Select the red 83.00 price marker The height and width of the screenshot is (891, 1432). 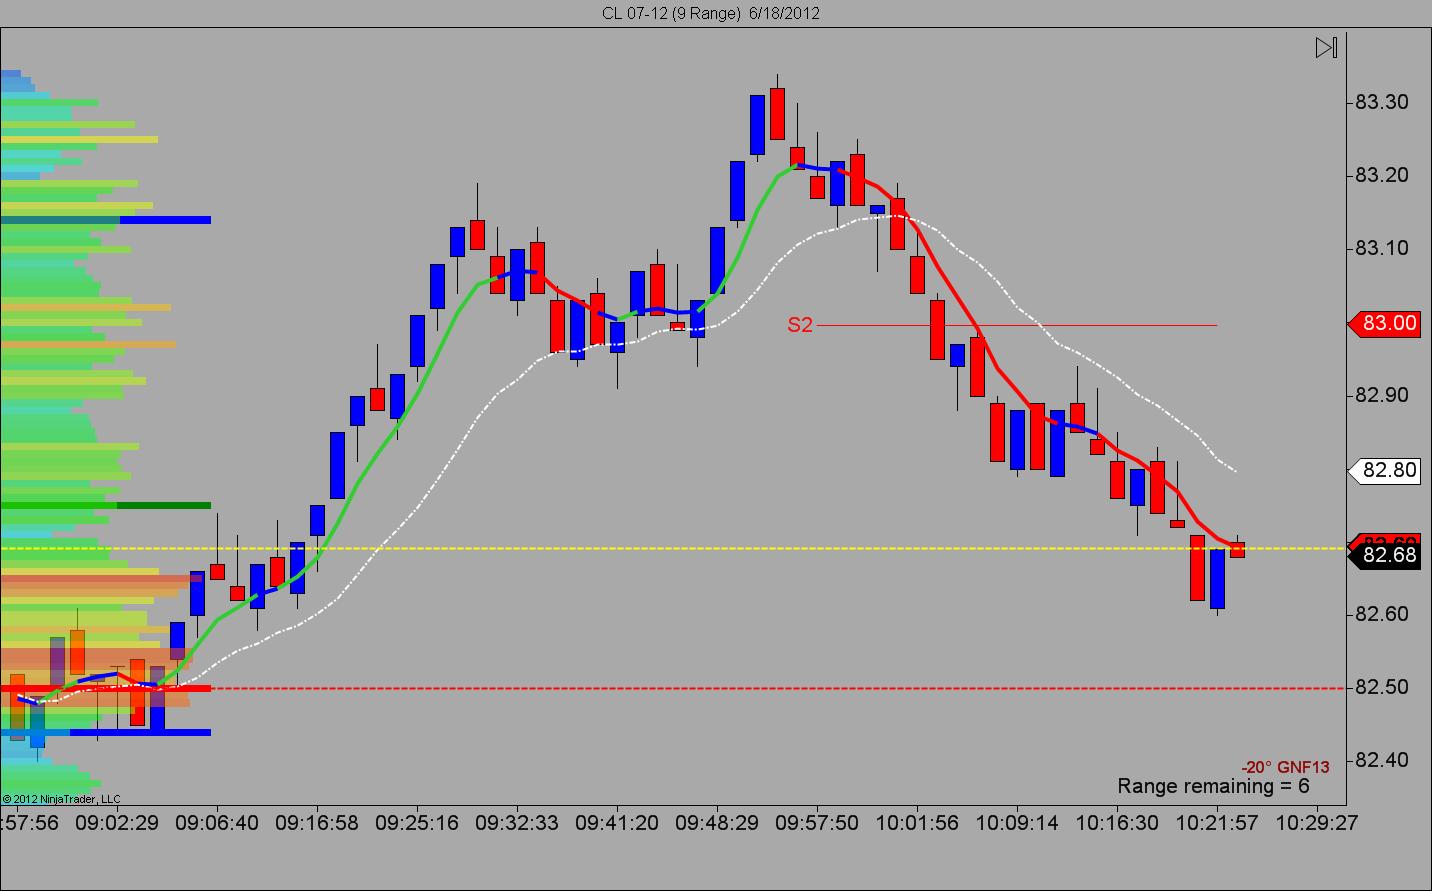(x=1385, y=323)
